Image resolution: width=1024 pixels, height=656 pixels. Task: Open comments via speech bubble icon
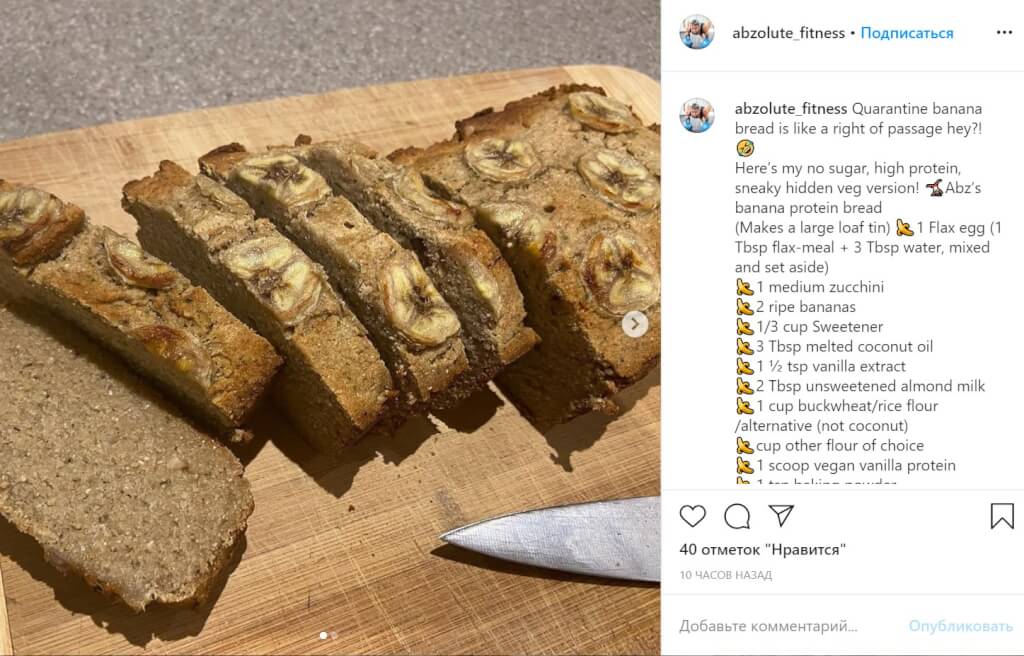click(x=737, y=516)
